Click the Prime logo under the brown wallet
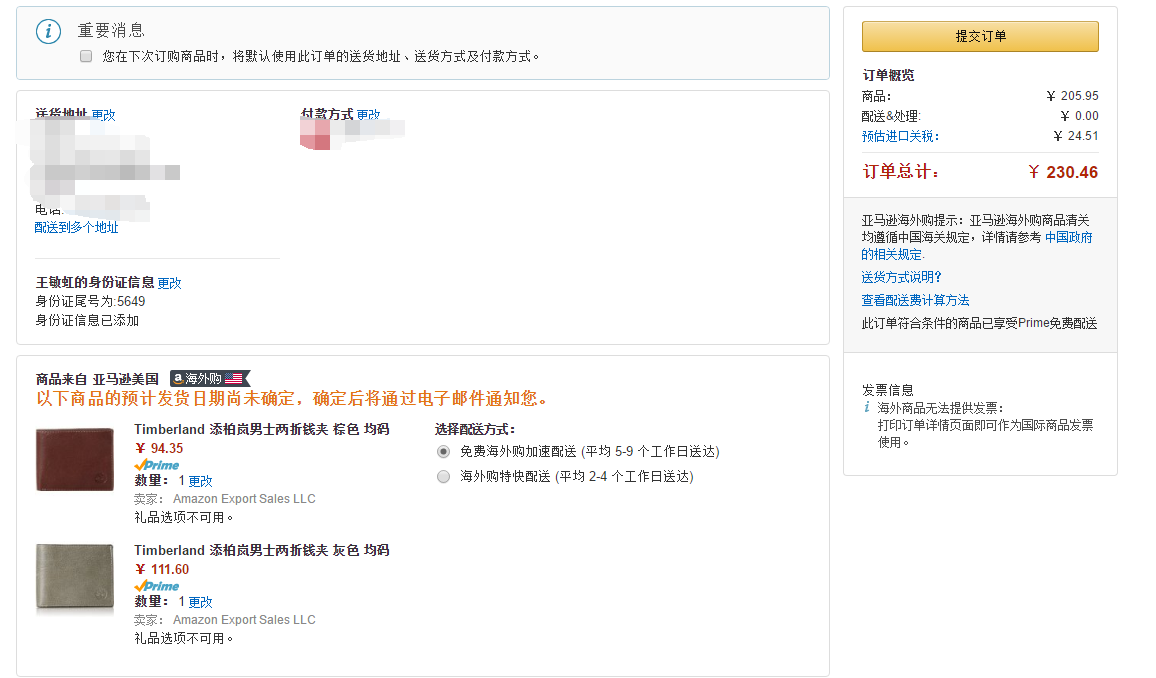The image size is (1156, 678). point(156,465)
